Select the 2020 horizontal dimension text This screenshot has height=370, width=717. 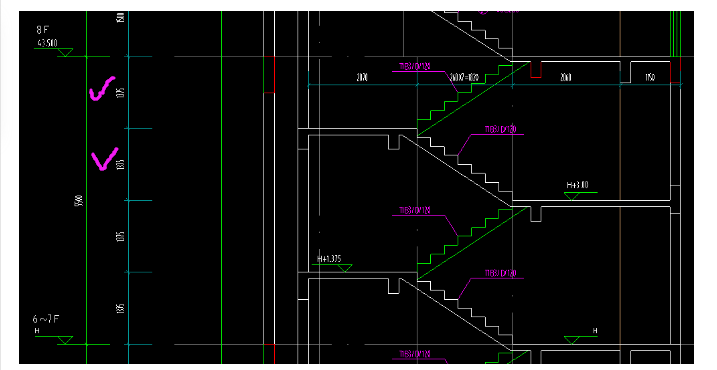tap(362, 77)
